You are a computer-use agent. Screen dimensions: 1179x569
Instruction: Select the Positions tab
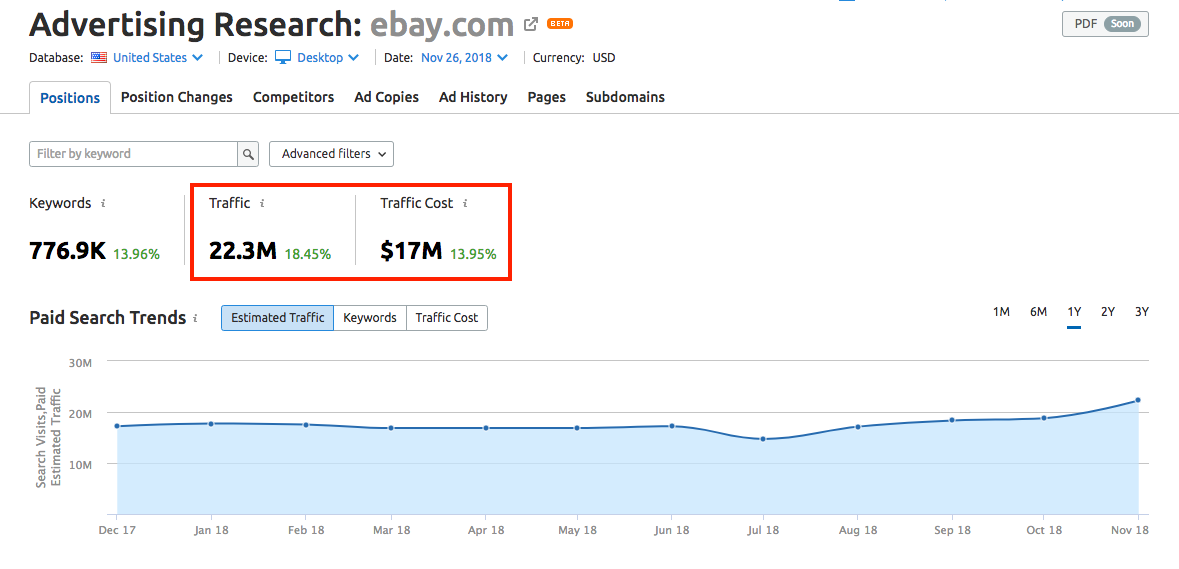coord(70,98)
